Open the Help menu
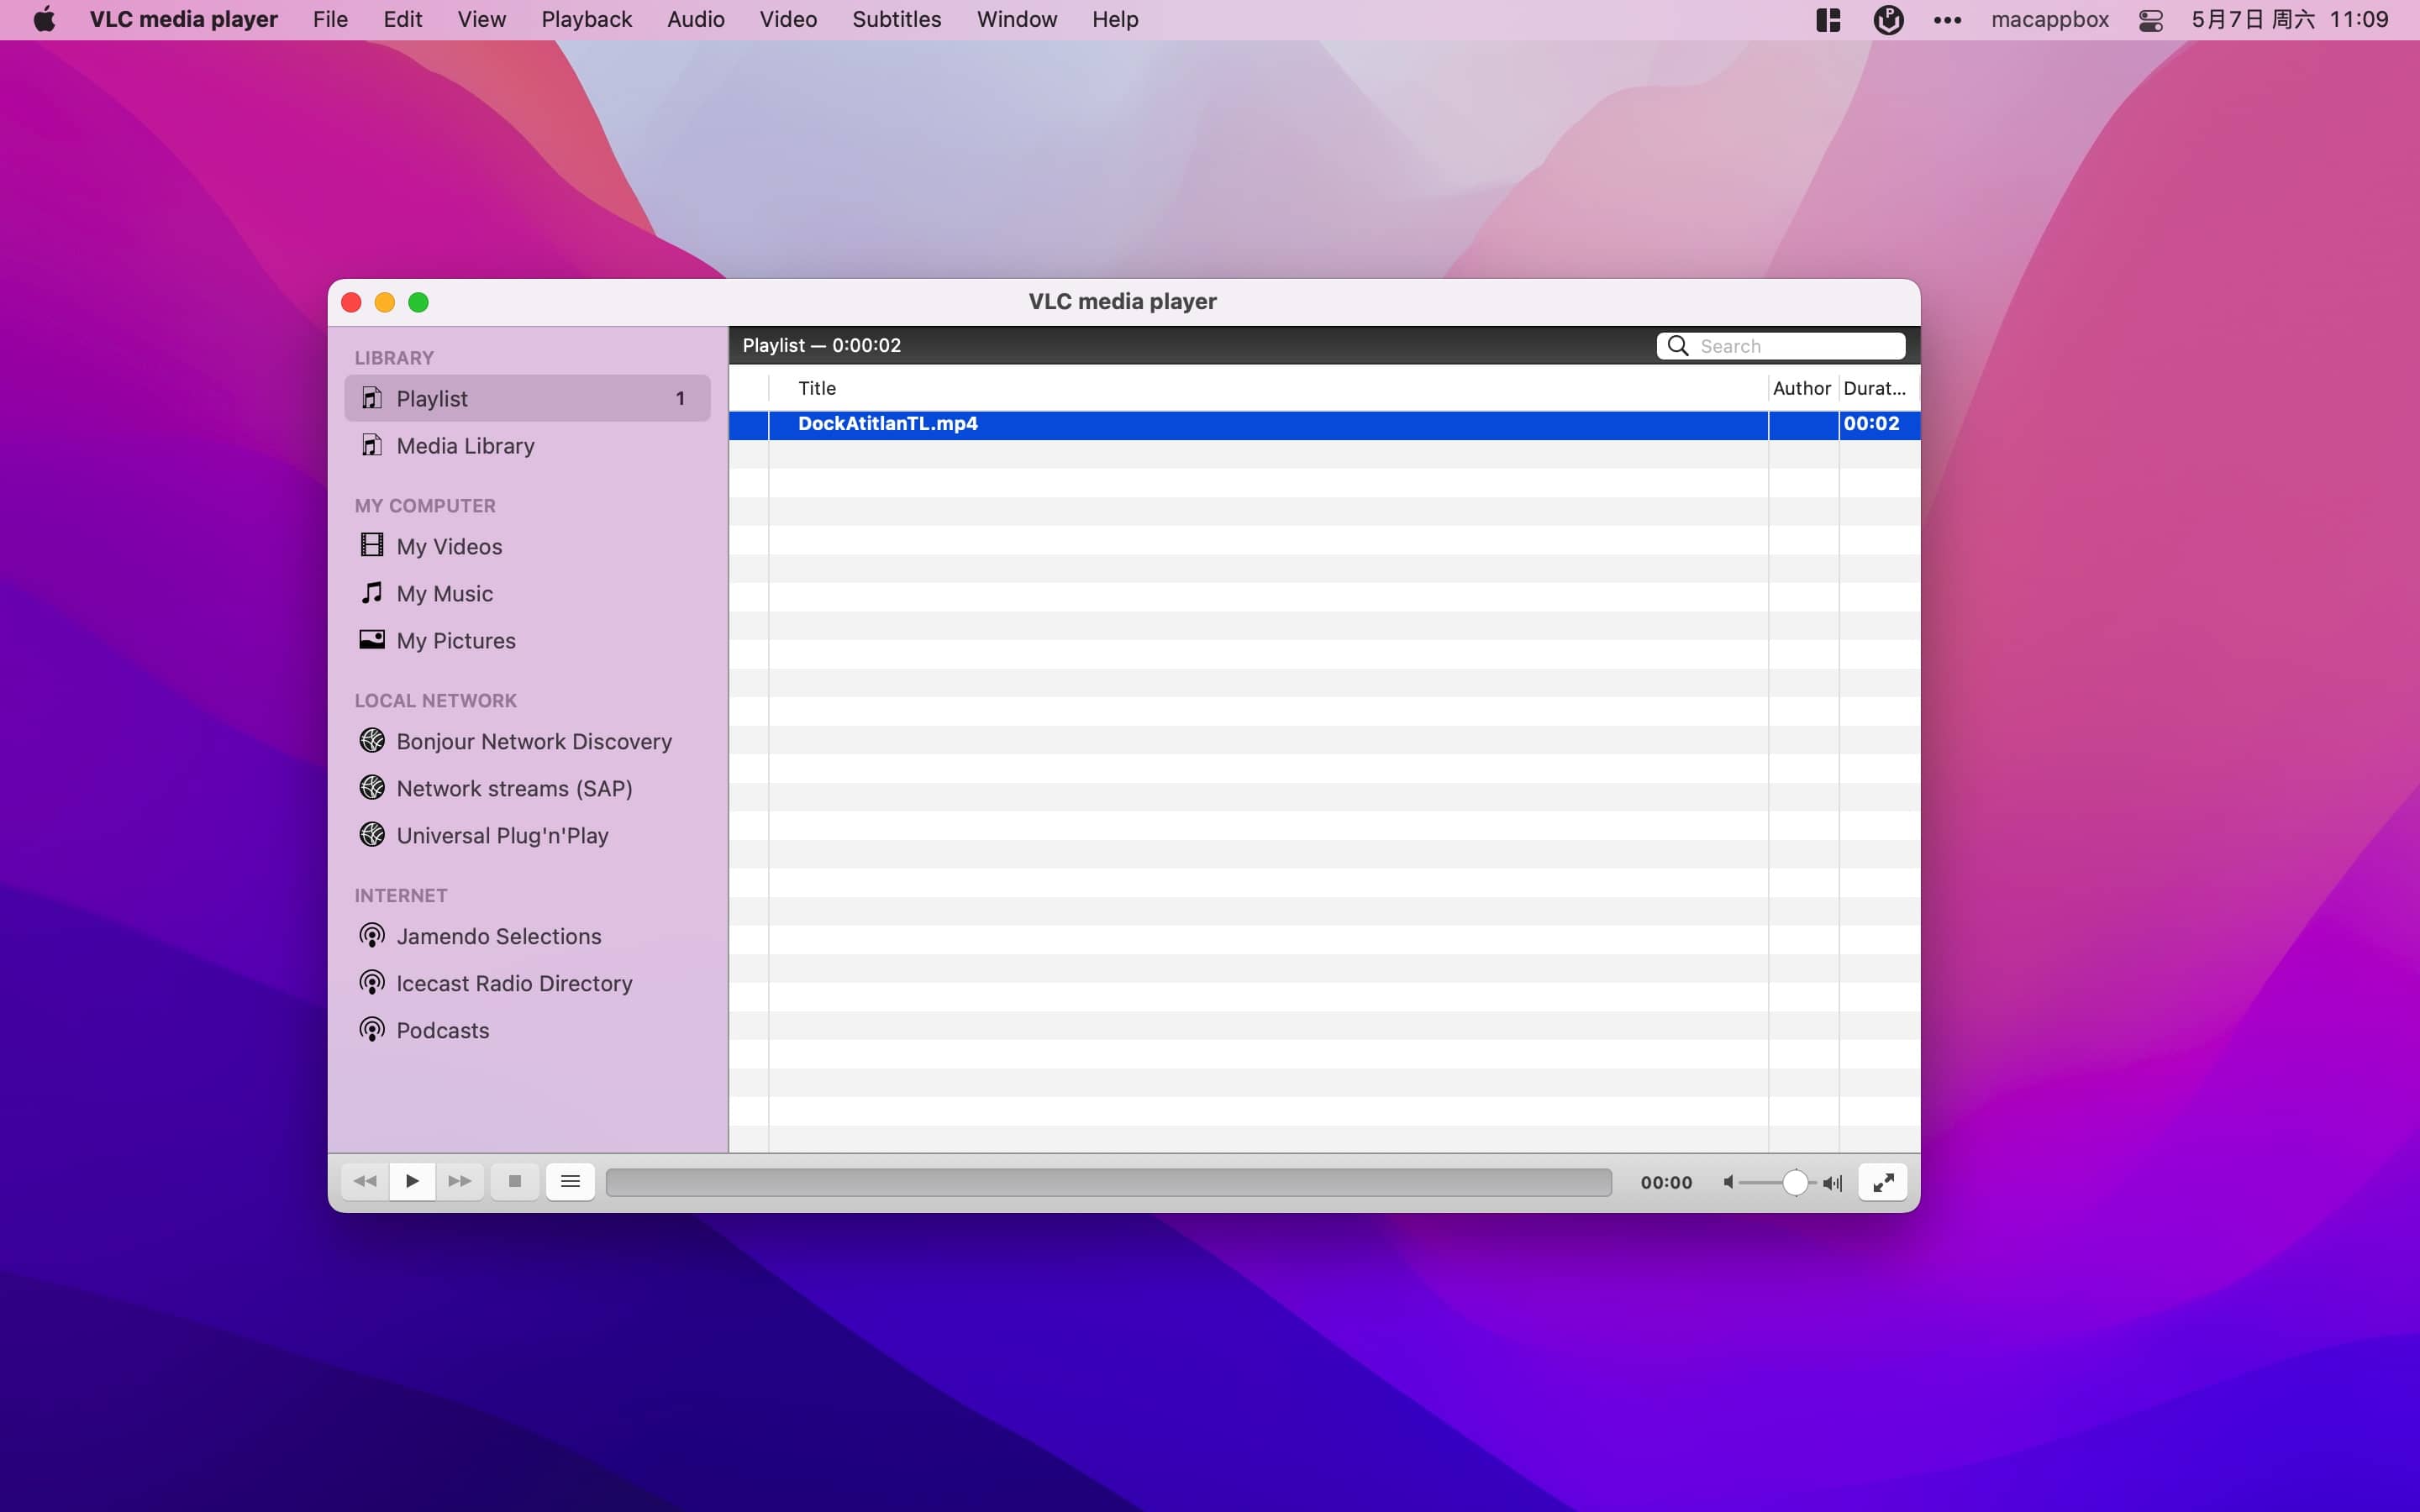The height and width of the screenshot is (1512, 2420). [x=1115, y=19]
